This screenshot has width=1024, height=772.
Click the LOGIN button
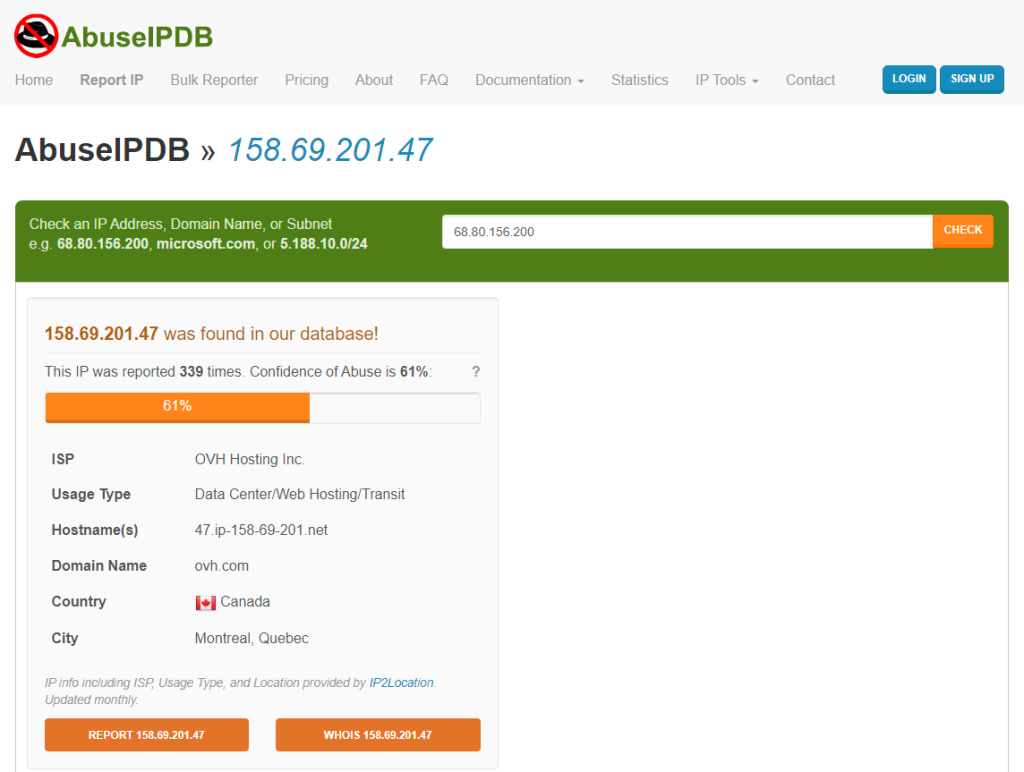[909, 79]
